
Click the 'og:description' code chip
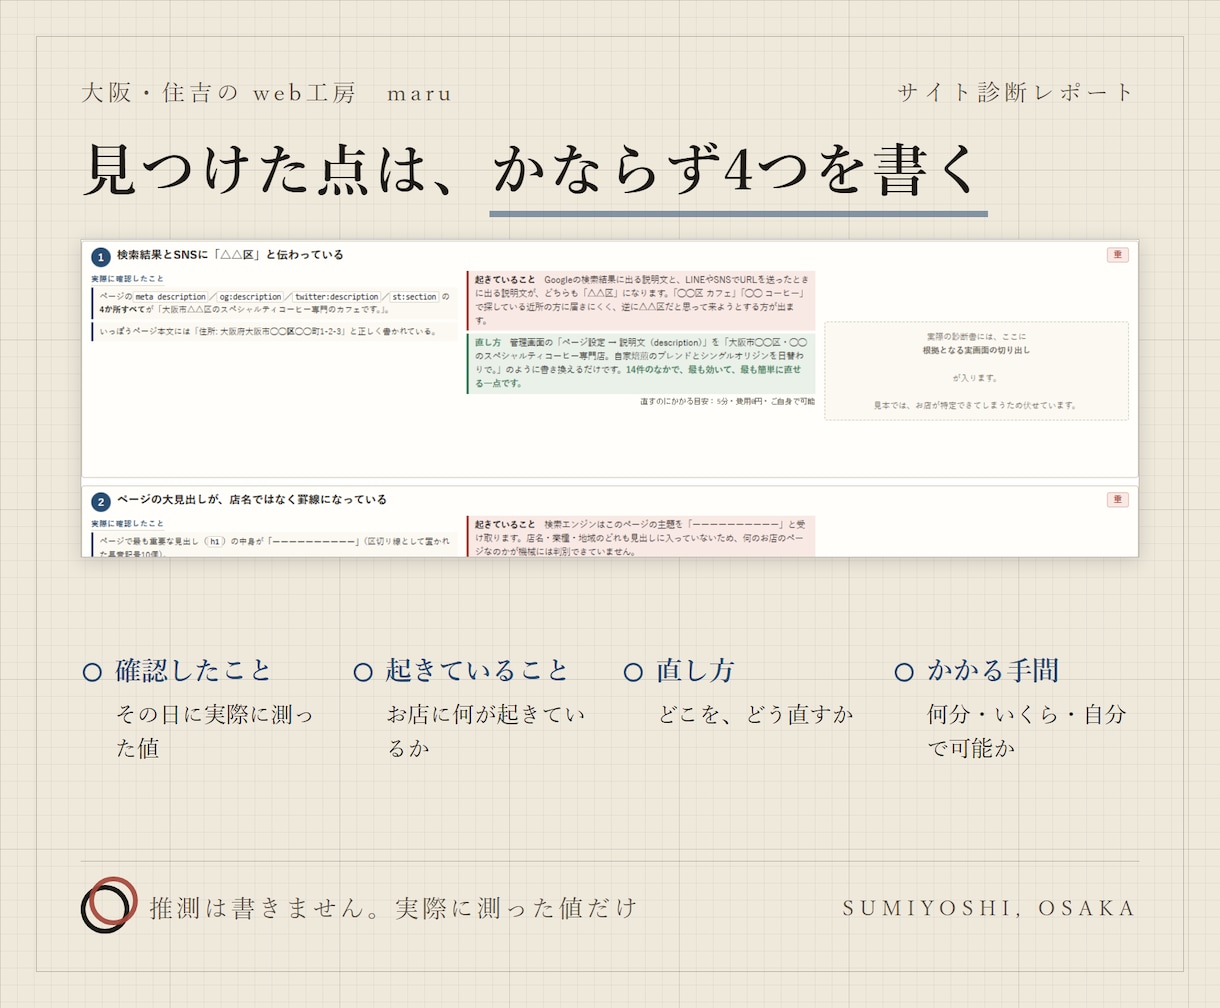pyautogui.click(x=250, y=297)
